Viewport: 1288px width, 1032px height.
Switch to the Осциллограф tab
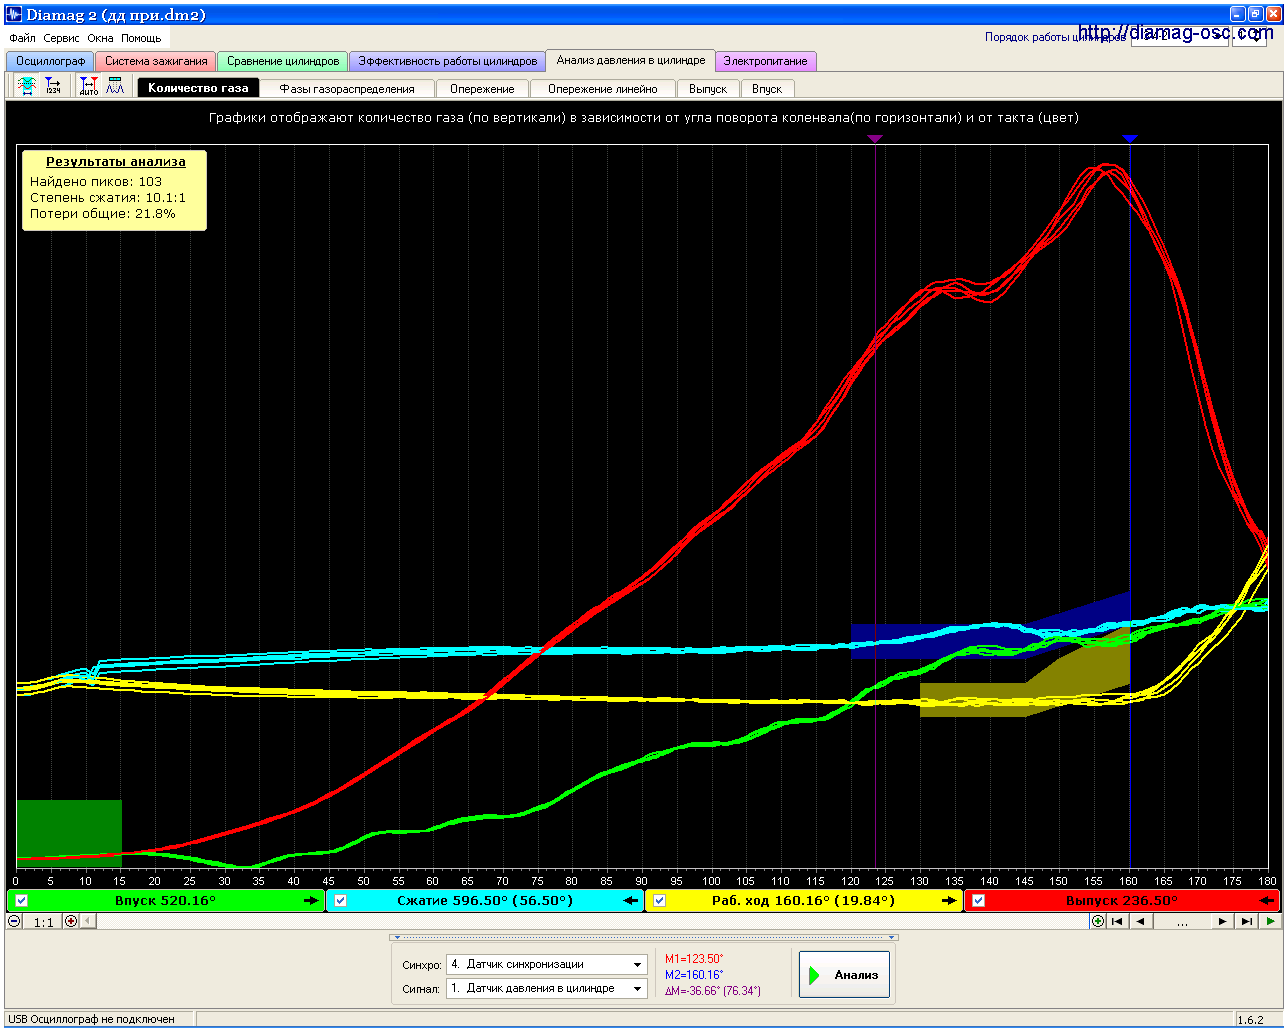click(x=50, y=61)
